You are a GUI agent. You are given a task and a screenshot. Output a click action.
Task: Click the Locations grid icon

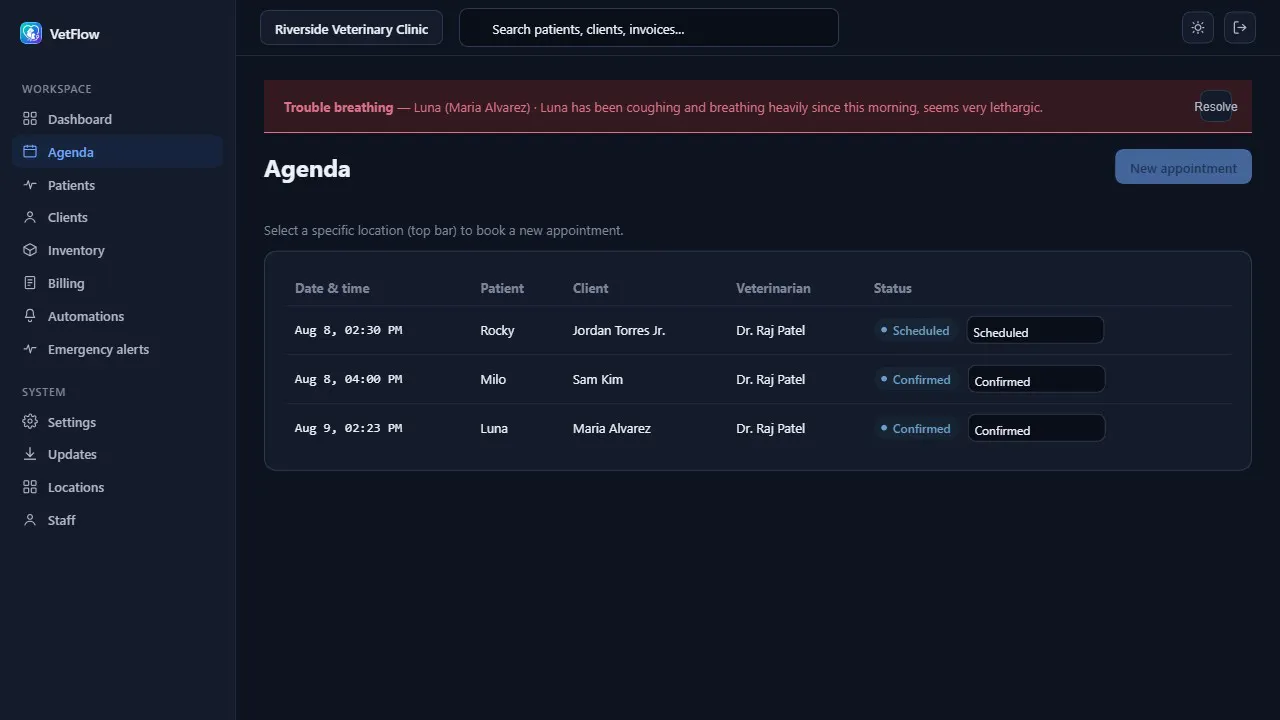[30, 487]
